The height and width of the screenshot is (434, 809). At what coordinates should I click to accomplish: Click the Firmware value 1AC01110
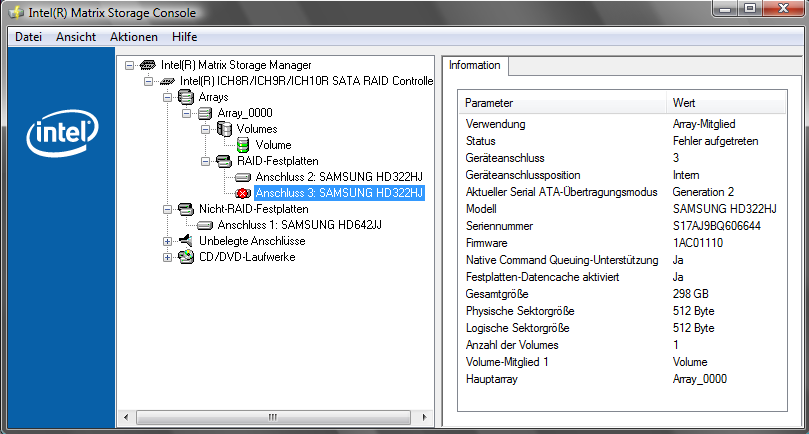coord(698,243)
